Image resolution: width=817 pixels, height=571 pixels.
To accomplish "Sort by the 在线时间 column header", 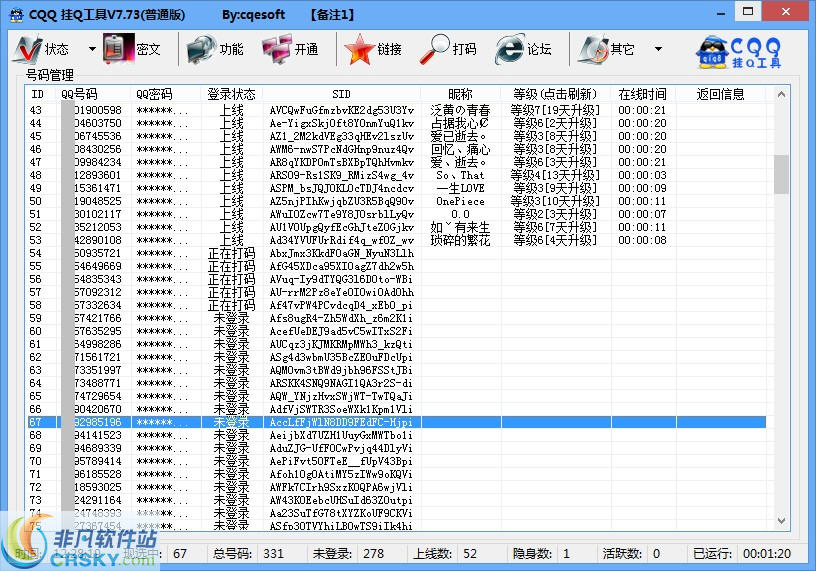I will click(x=642, y=94).
